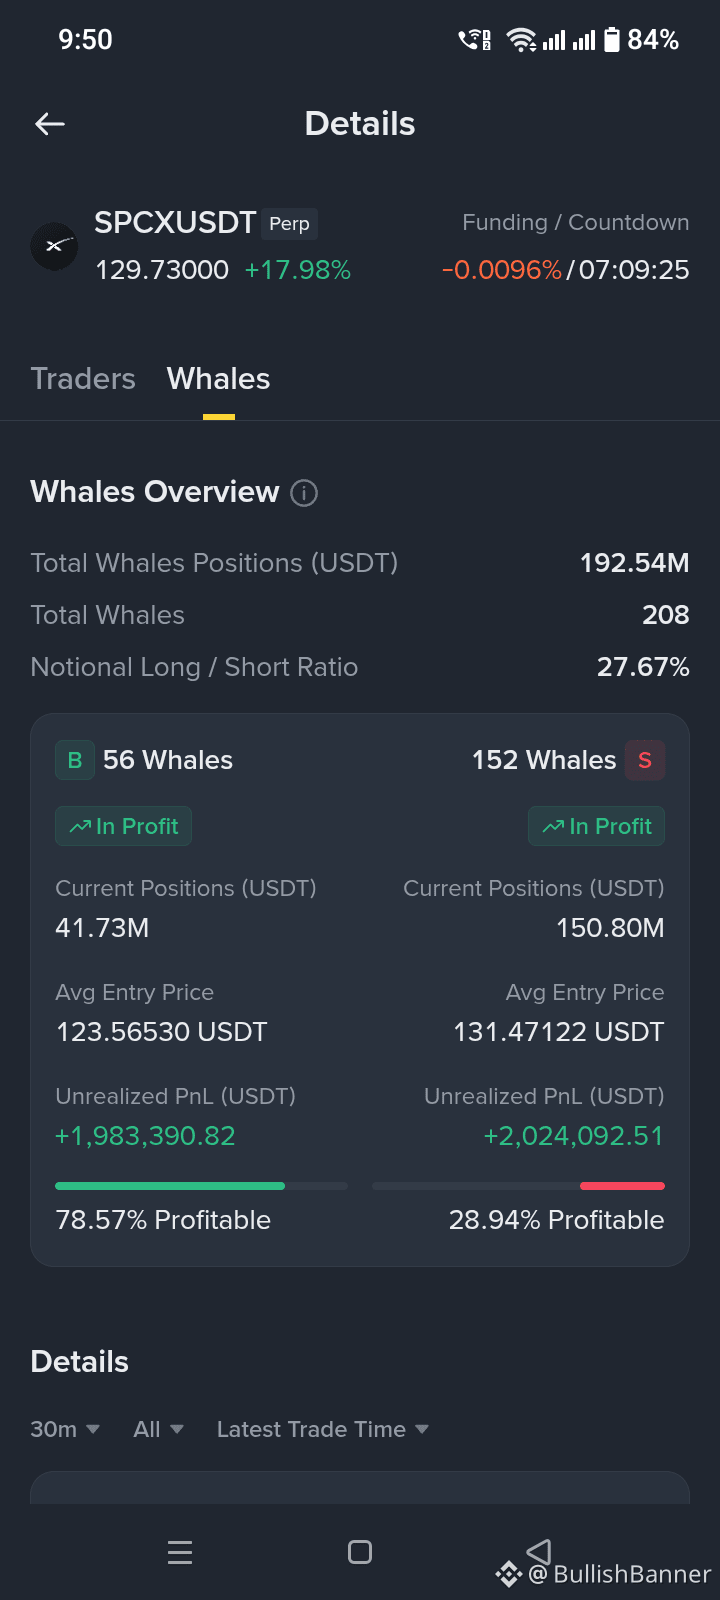Tap the red S sell badge
The image size is (720, 1600).
(x=645, y=760)
